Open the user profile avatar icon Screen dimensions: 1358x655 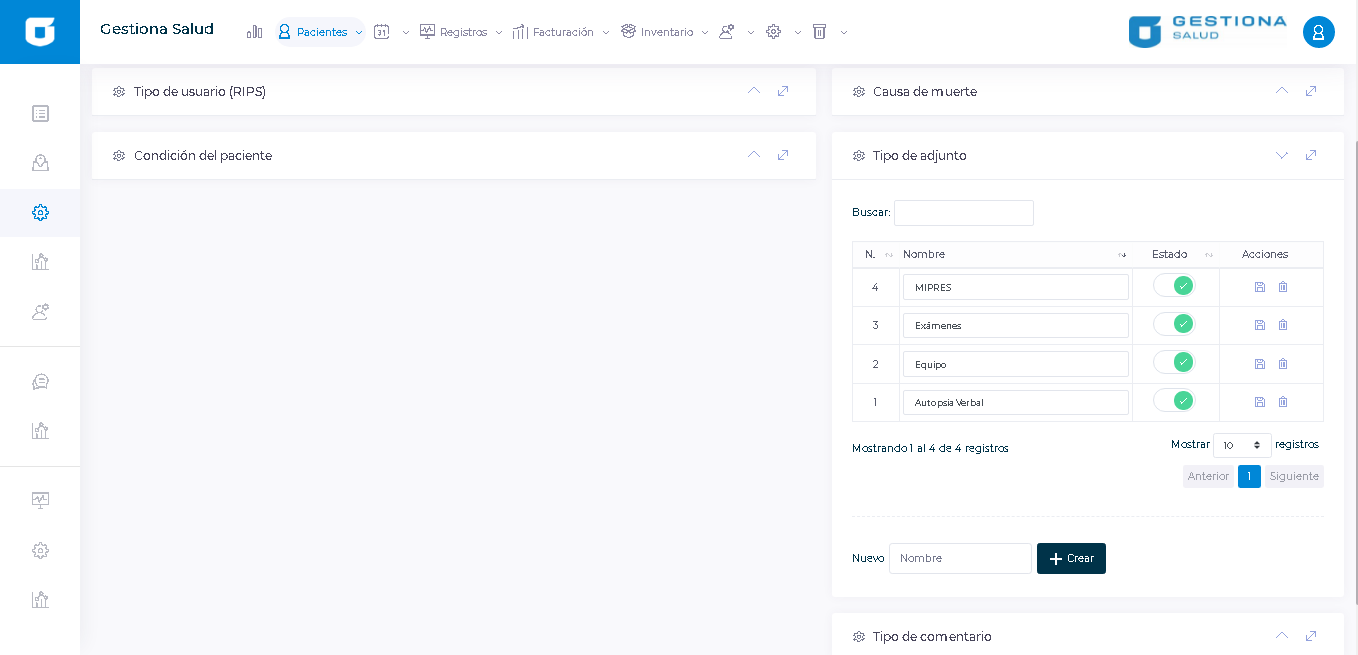[x=1318, y=32]
